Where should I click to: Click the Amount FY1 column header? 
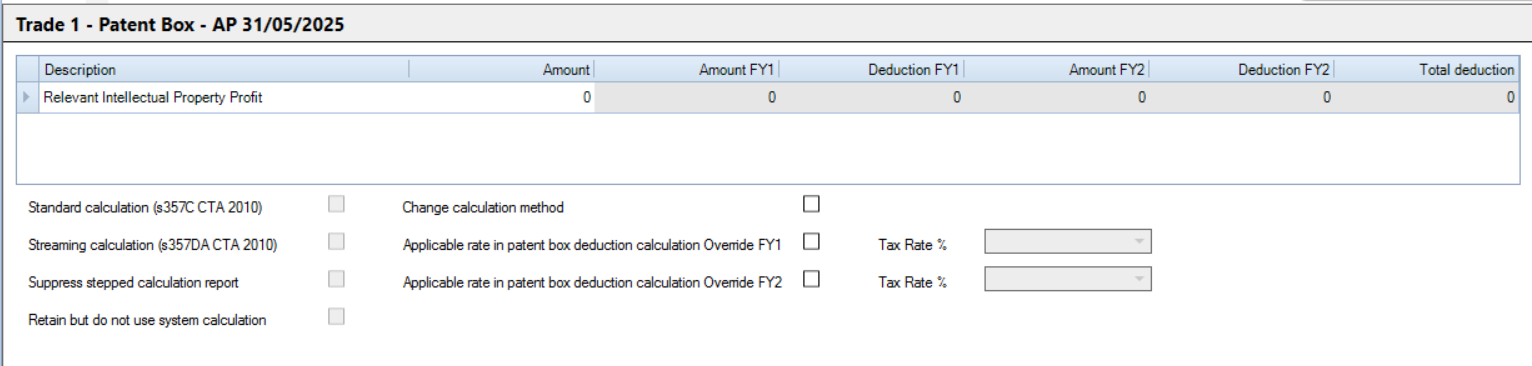[687, 70]
